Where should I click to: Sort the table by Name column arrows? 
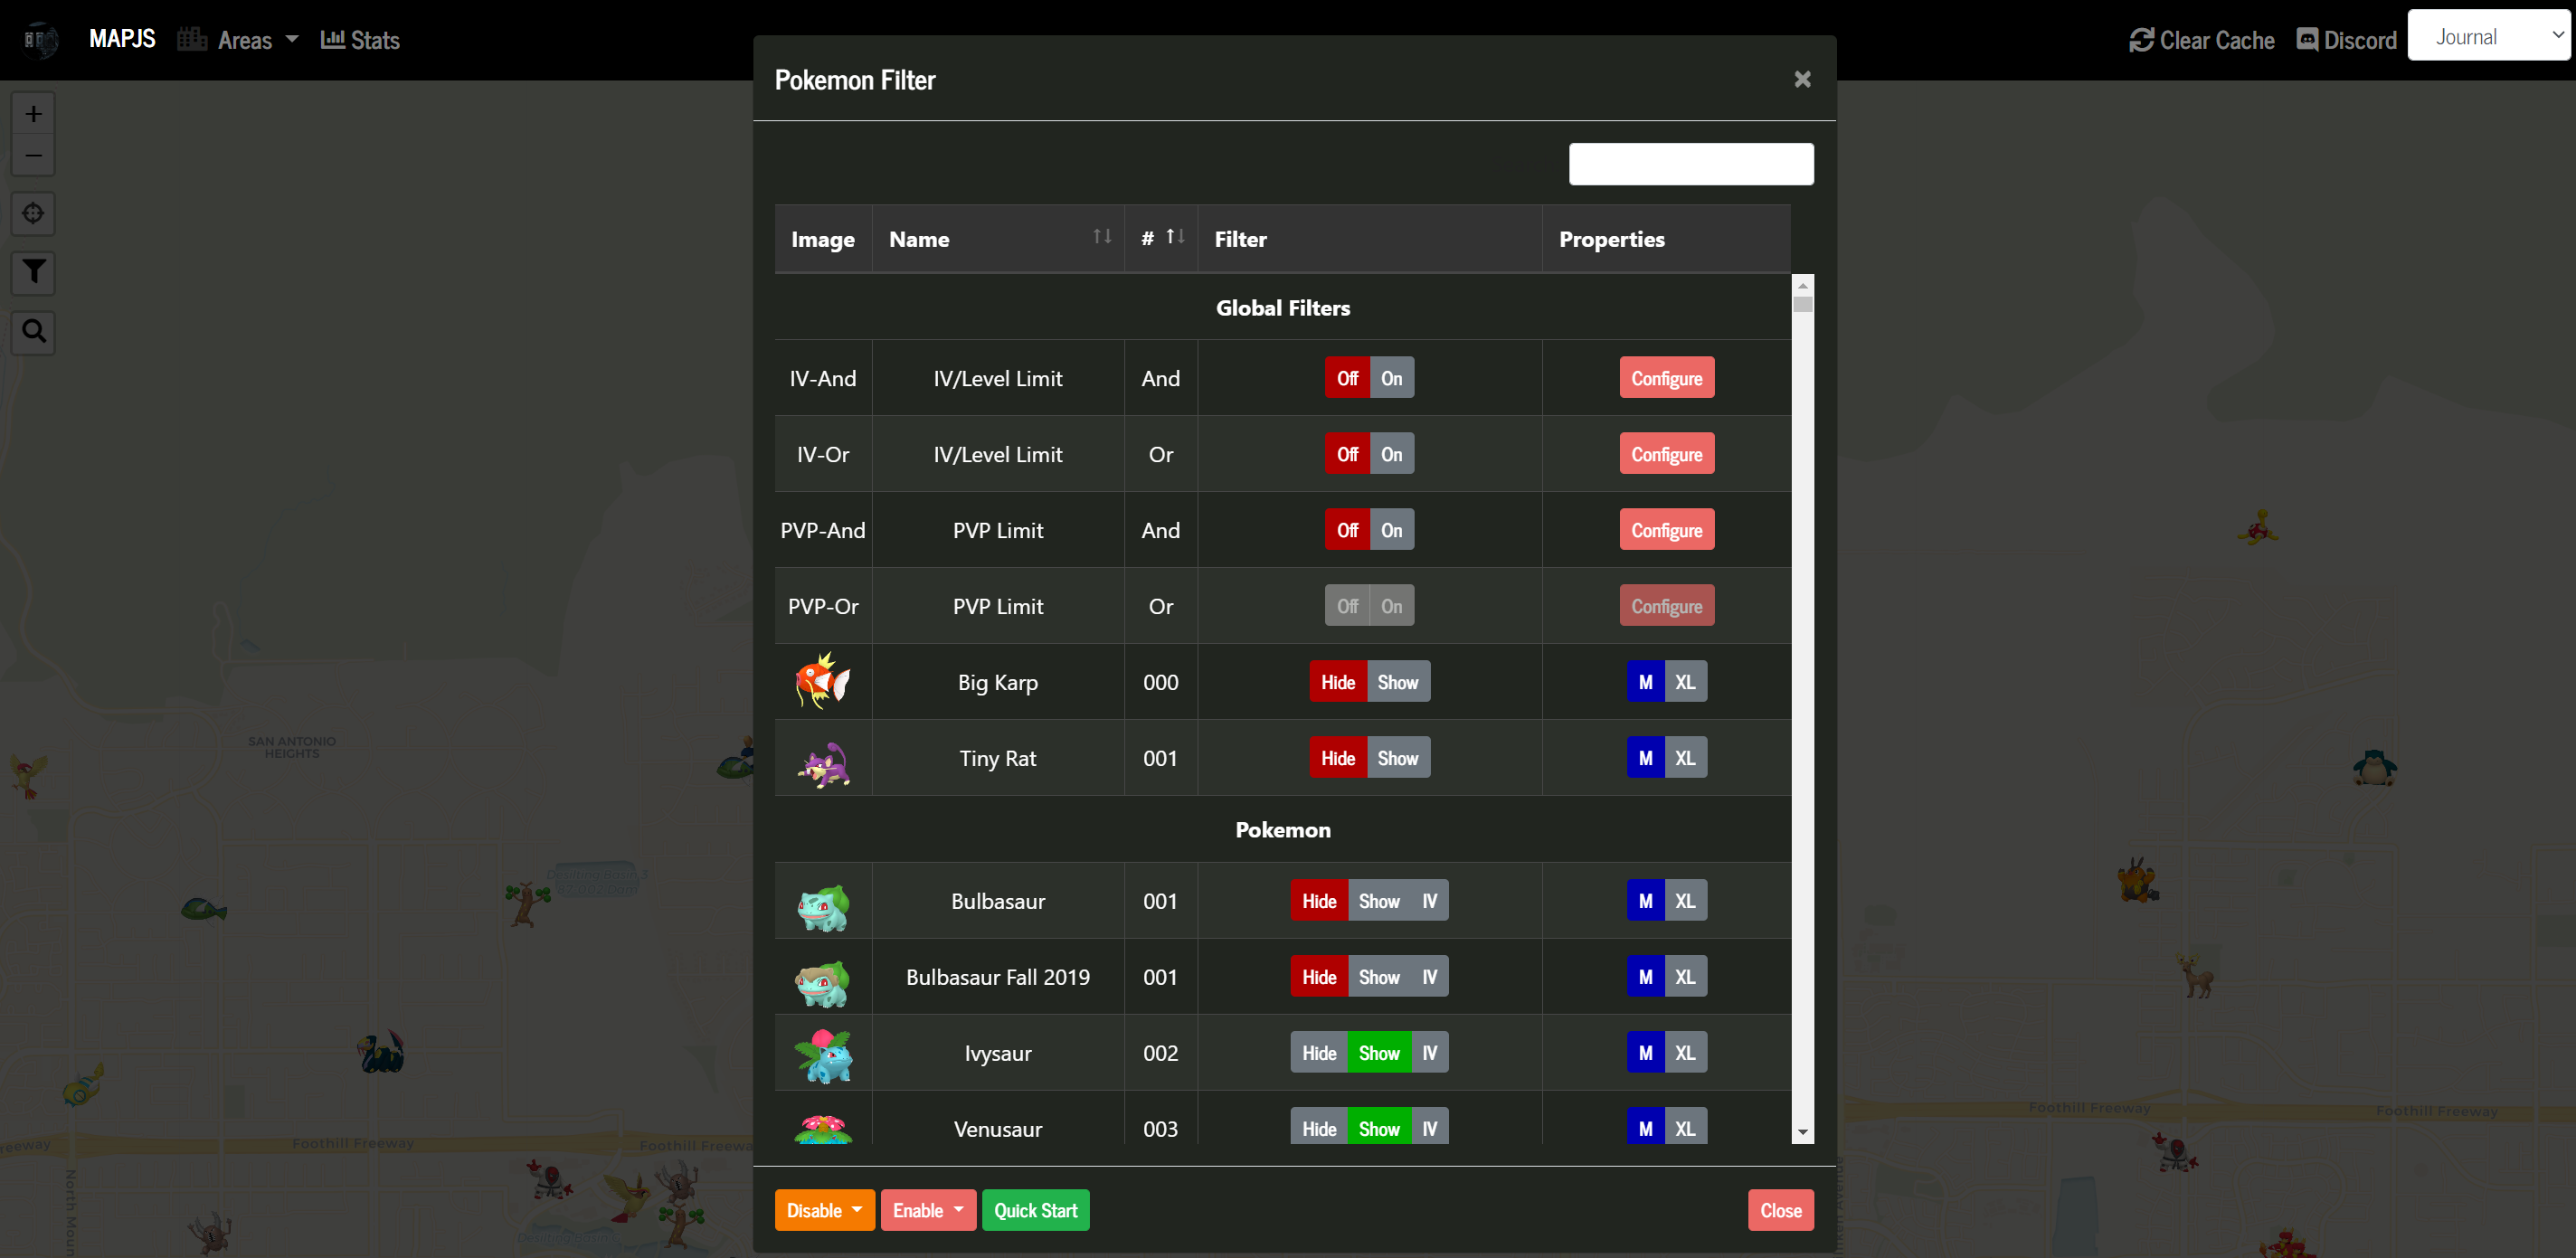[x=1102, y=237]
